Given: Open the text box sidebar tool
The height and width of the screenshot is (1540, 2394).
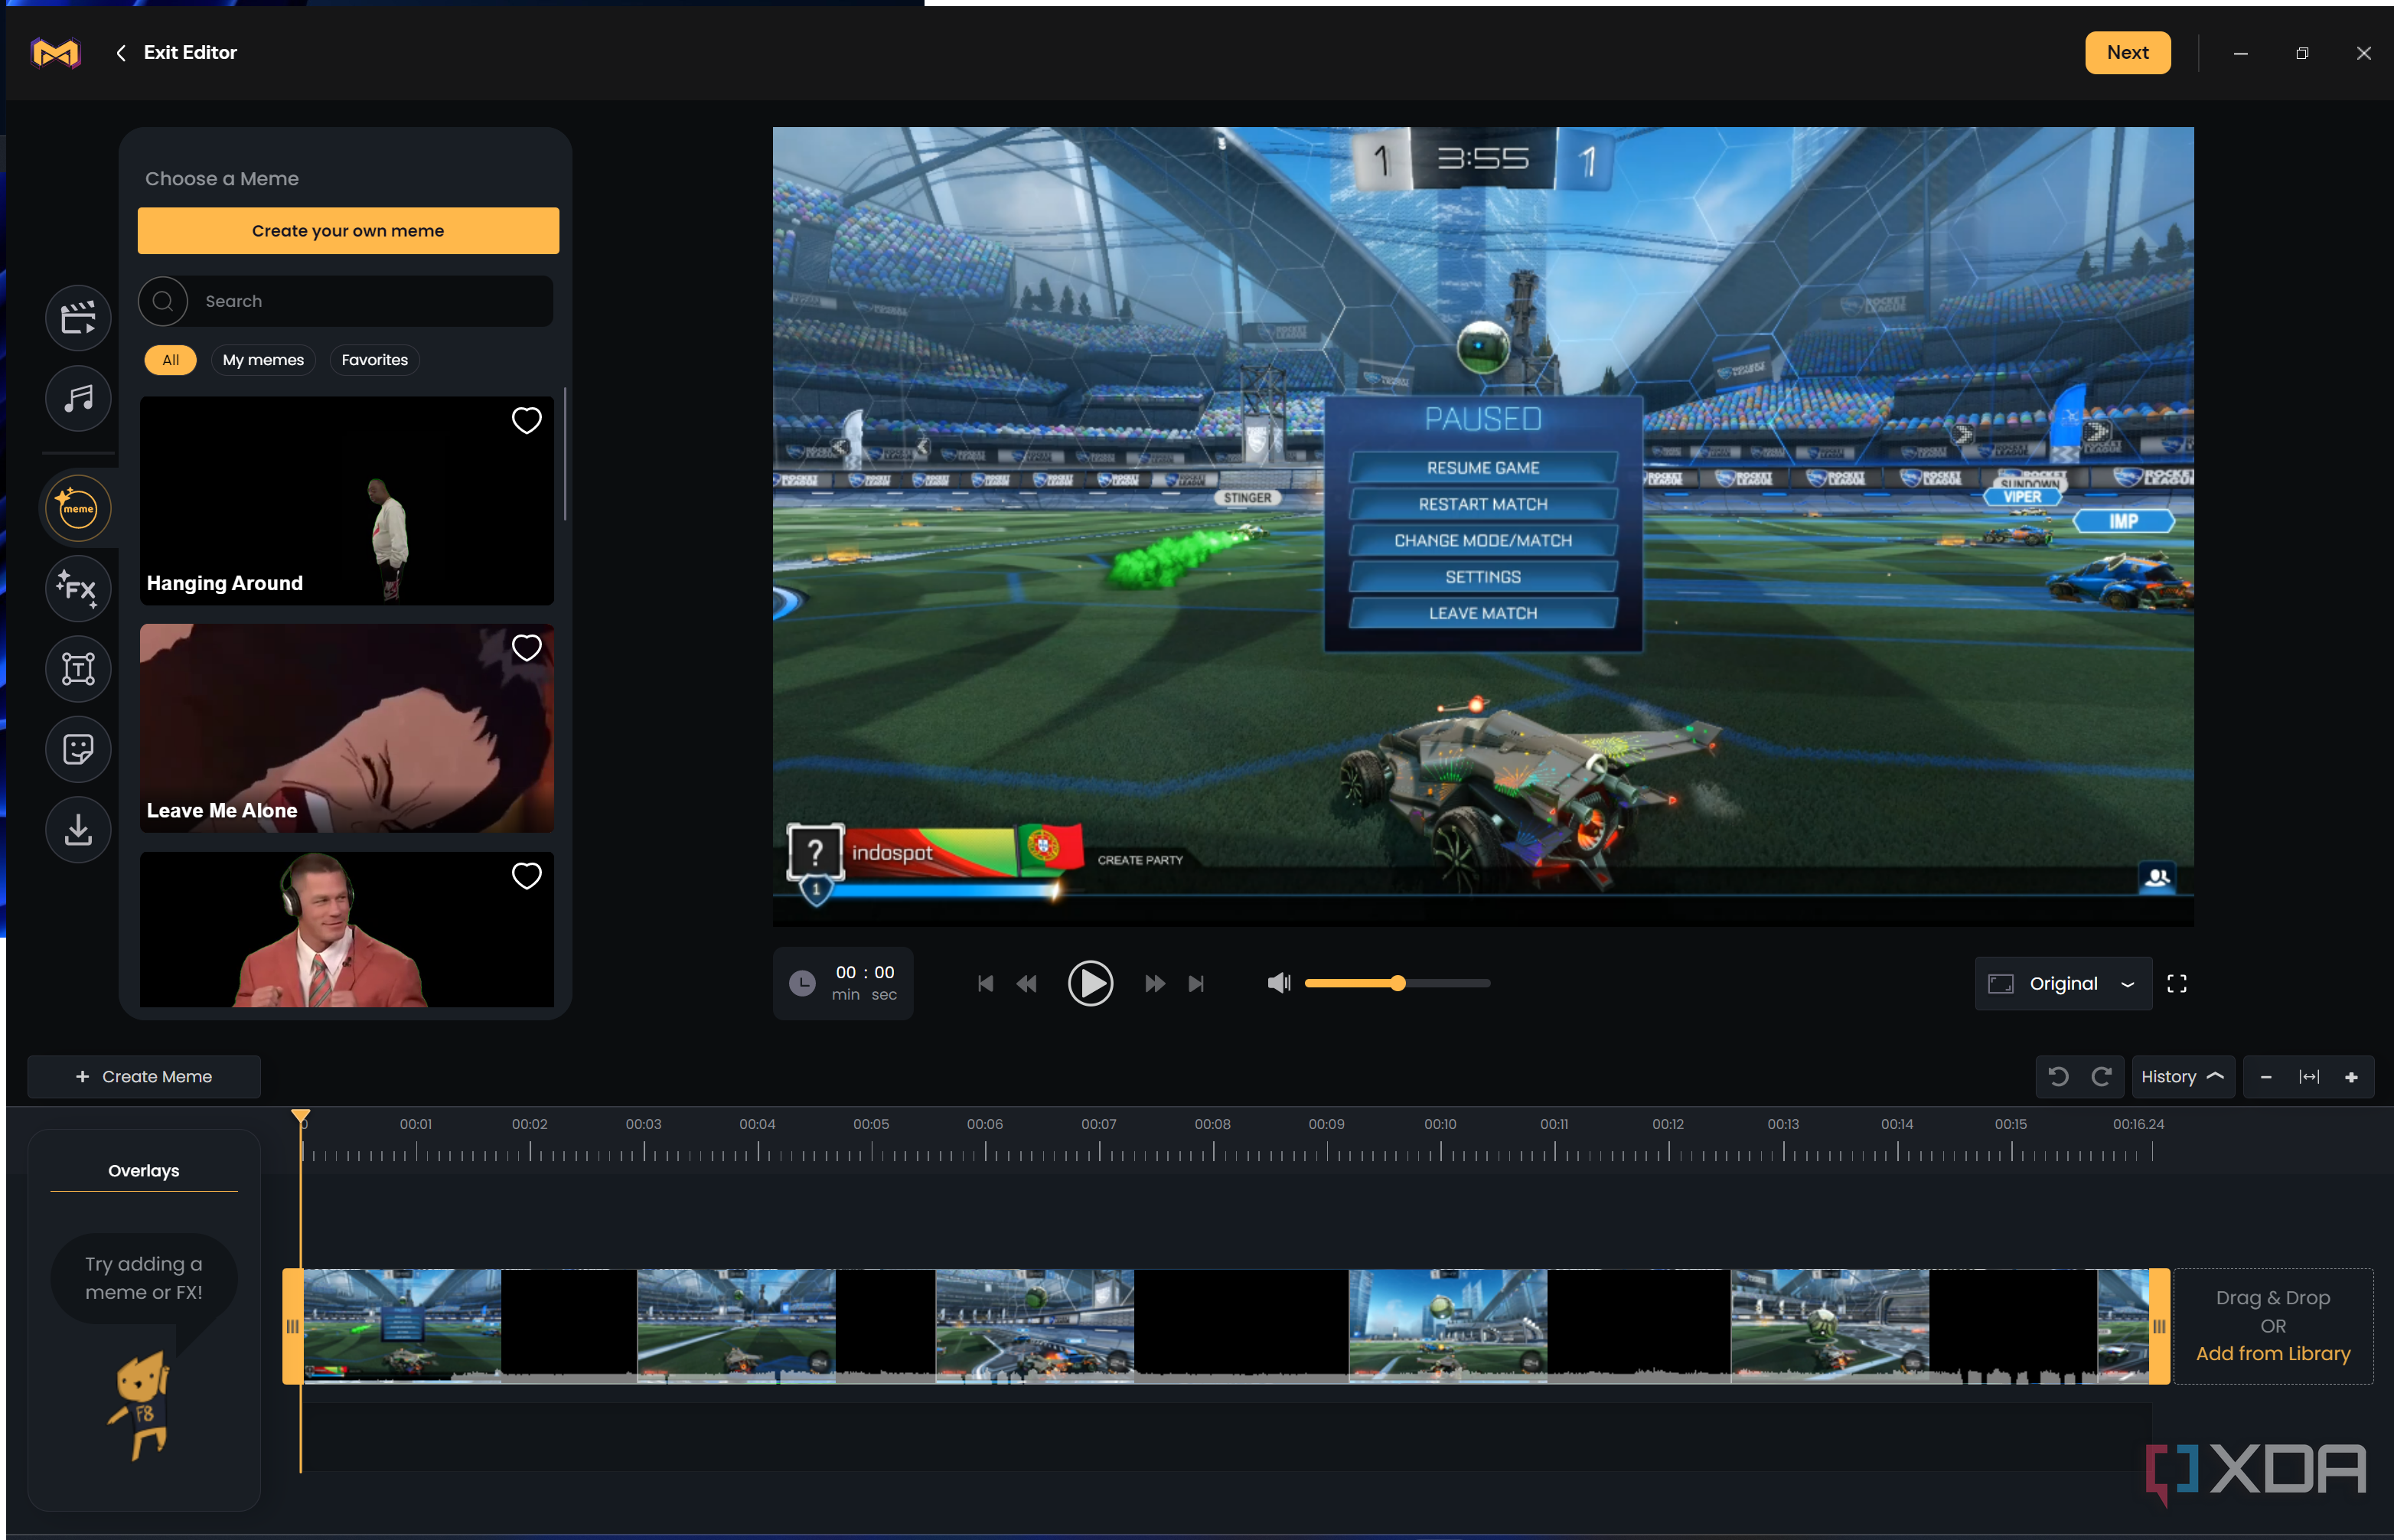Looking at the screenshot, I should [78, 668].
